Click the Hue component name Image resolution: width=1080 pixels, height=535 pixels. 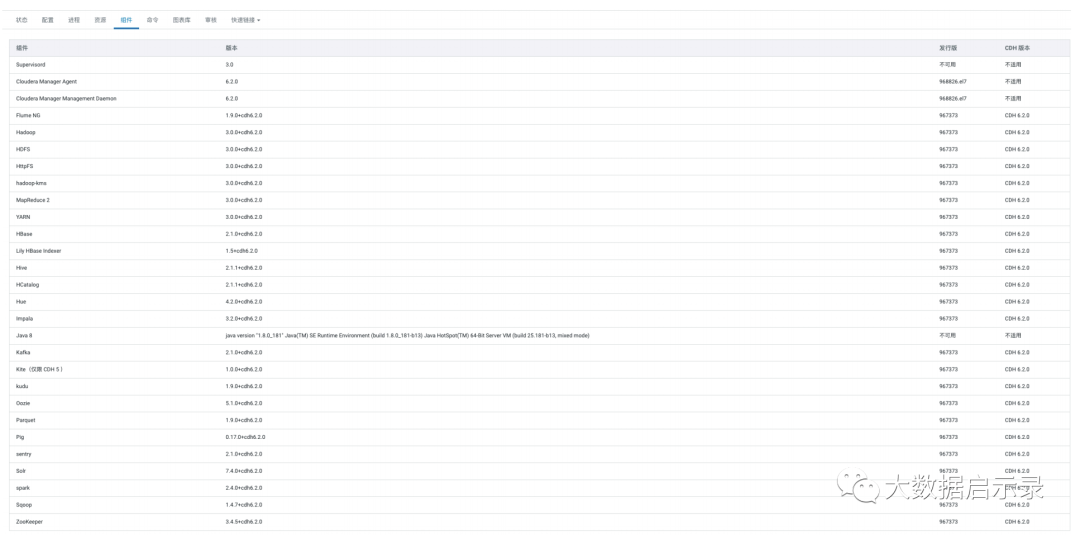coord(21,302)
